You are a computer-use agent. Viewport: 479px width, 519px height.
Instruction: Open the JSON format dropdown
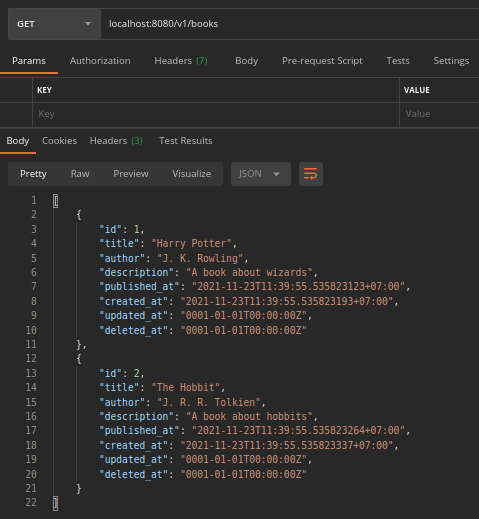click(x=261, y=174)
